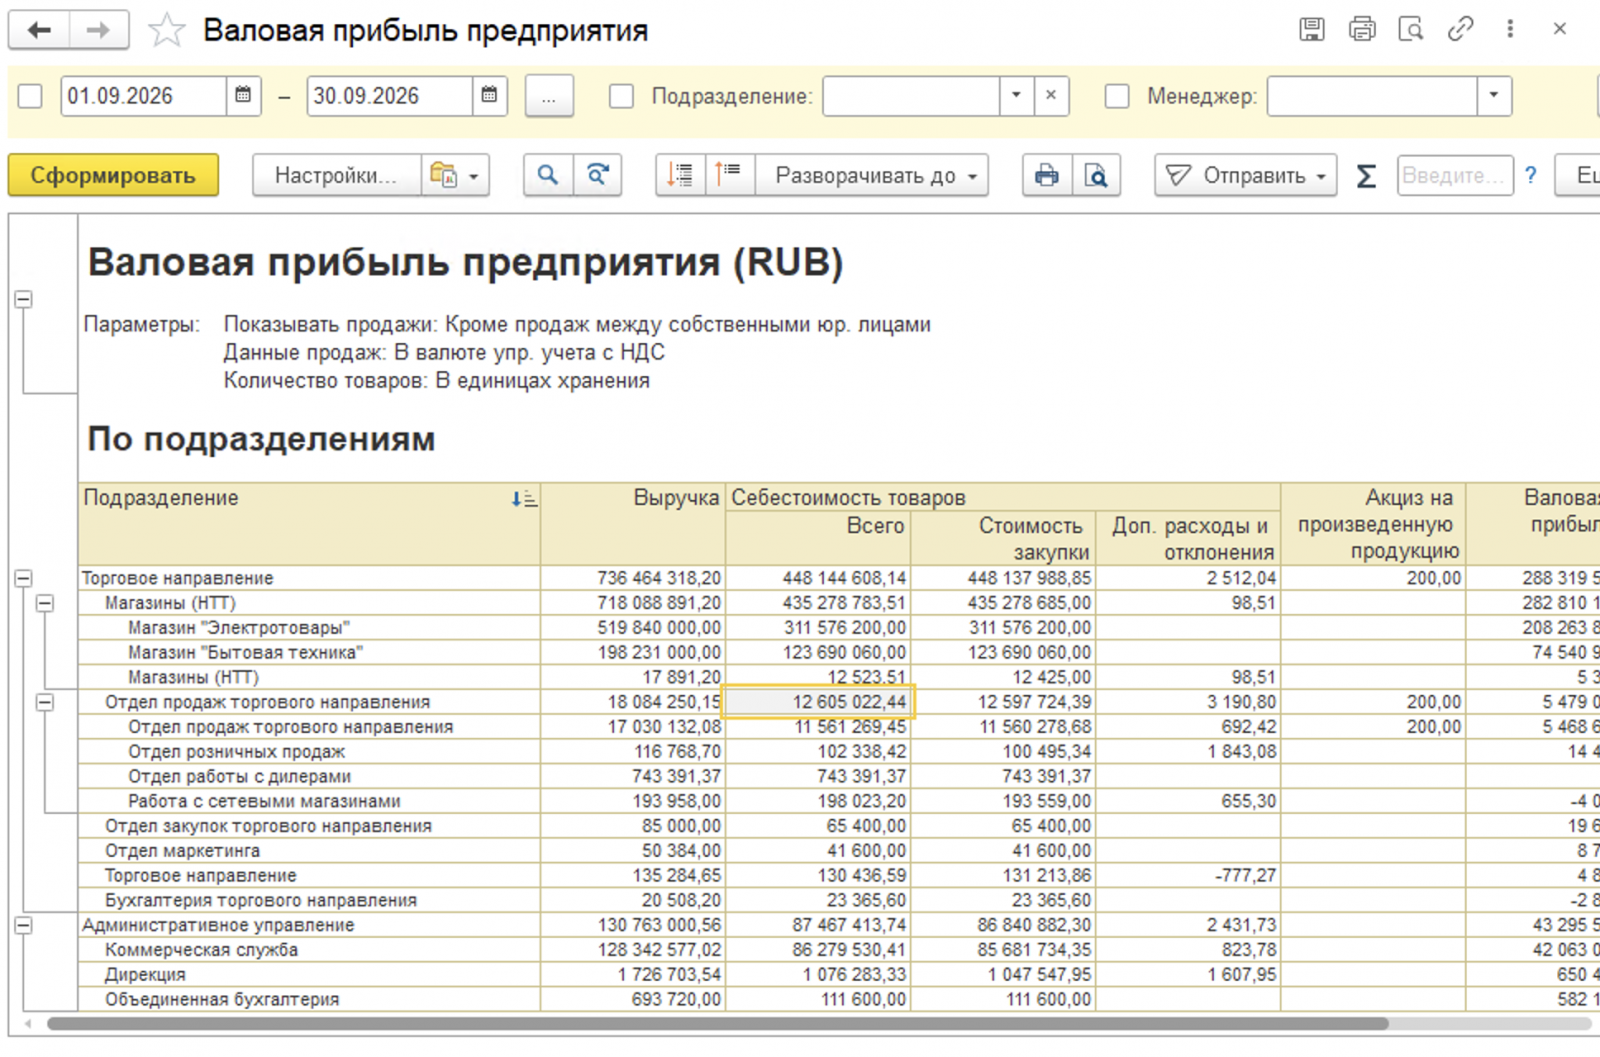Print the report with toolbar printer icon

point(1047,175)
